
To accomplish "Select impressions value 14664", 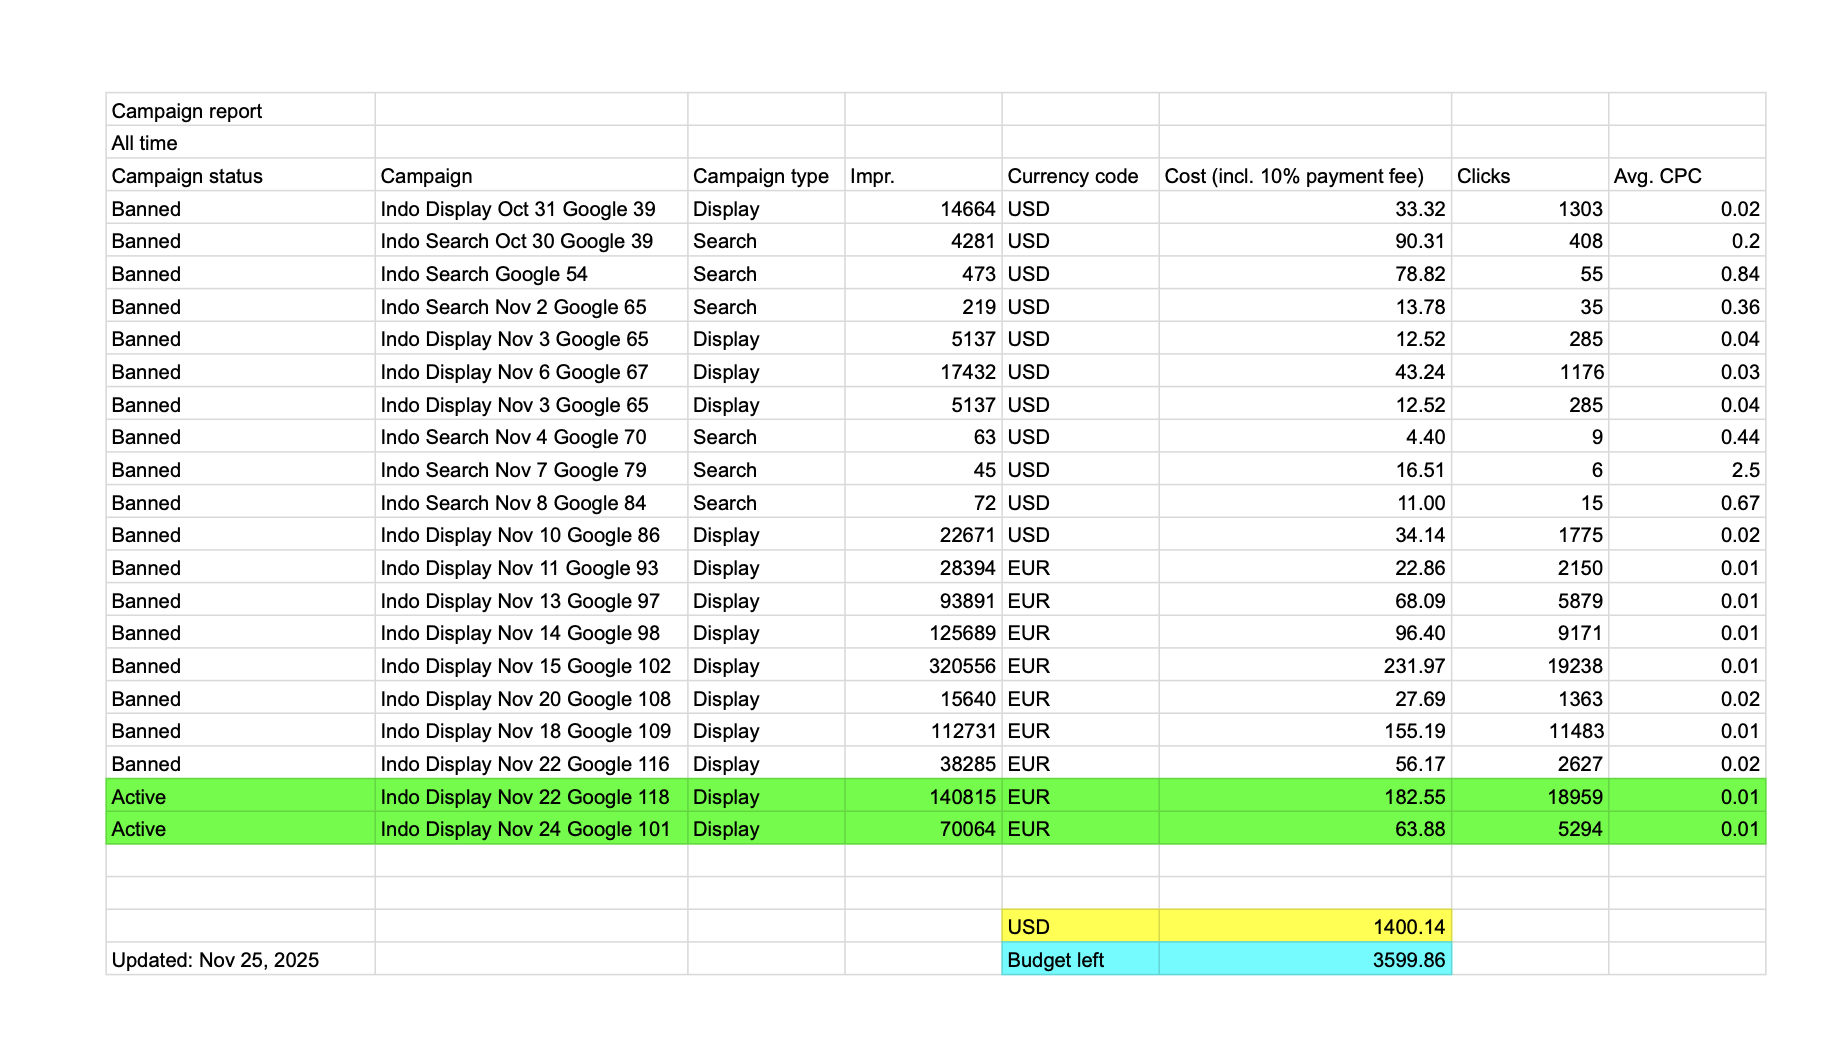I will pyautogui.click(x=923, y=209).
